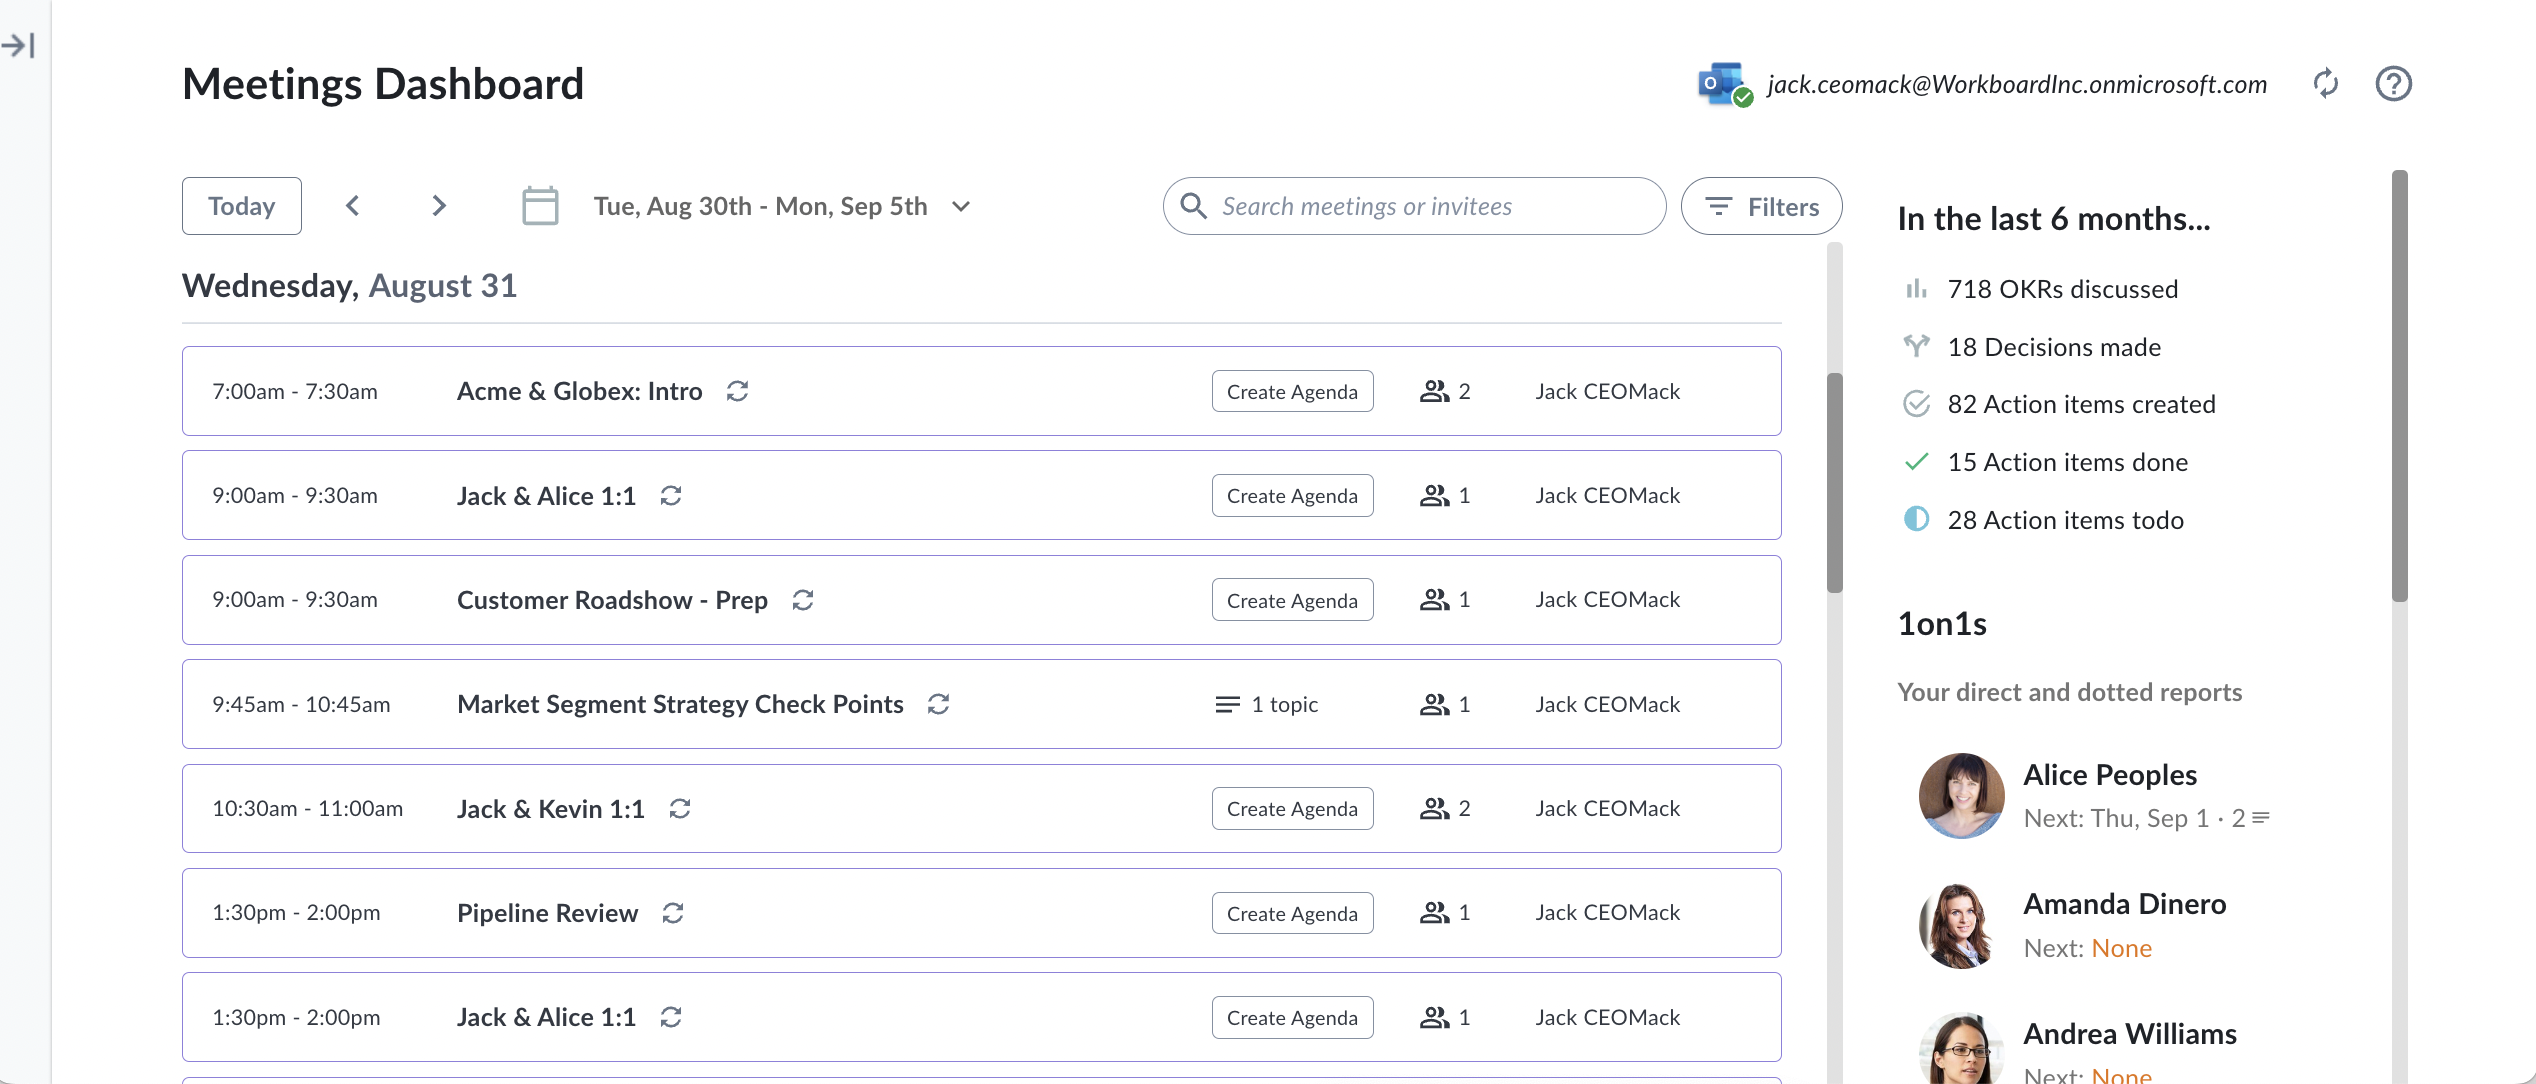Create Agenda for Pipeline Review
This screenshot has width=2536, height=1084.
pos(1292,913)
